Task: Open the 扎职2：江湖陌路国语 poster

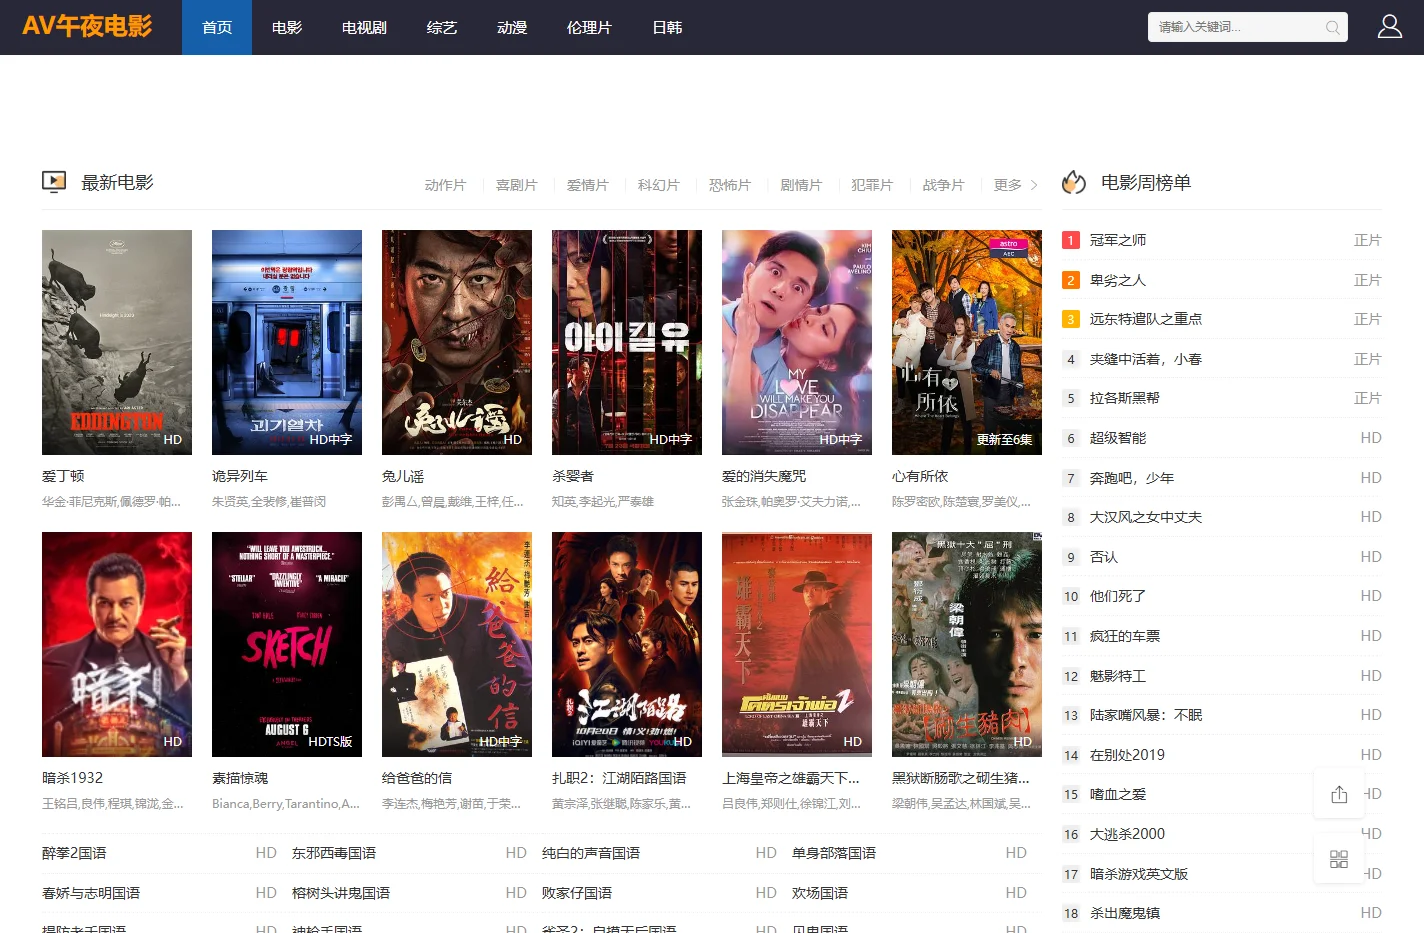Action: coord(627,644)
